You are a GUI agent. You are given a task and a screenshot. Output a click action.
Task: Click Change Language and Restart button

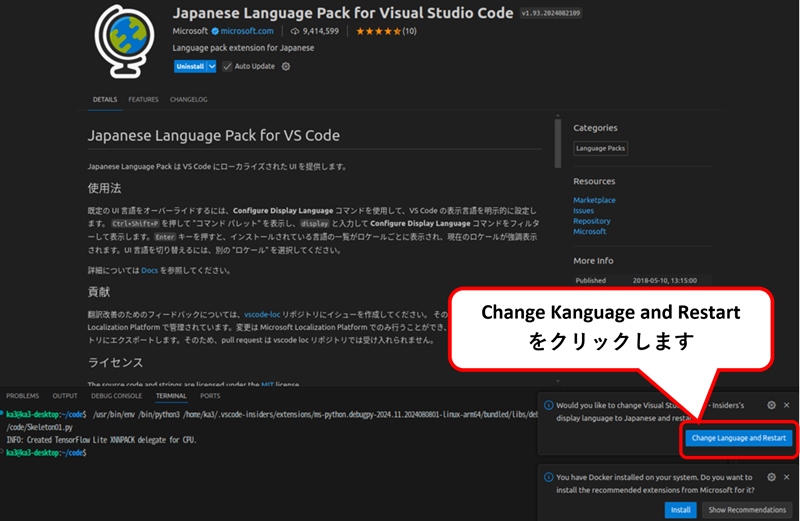(739, 438)
